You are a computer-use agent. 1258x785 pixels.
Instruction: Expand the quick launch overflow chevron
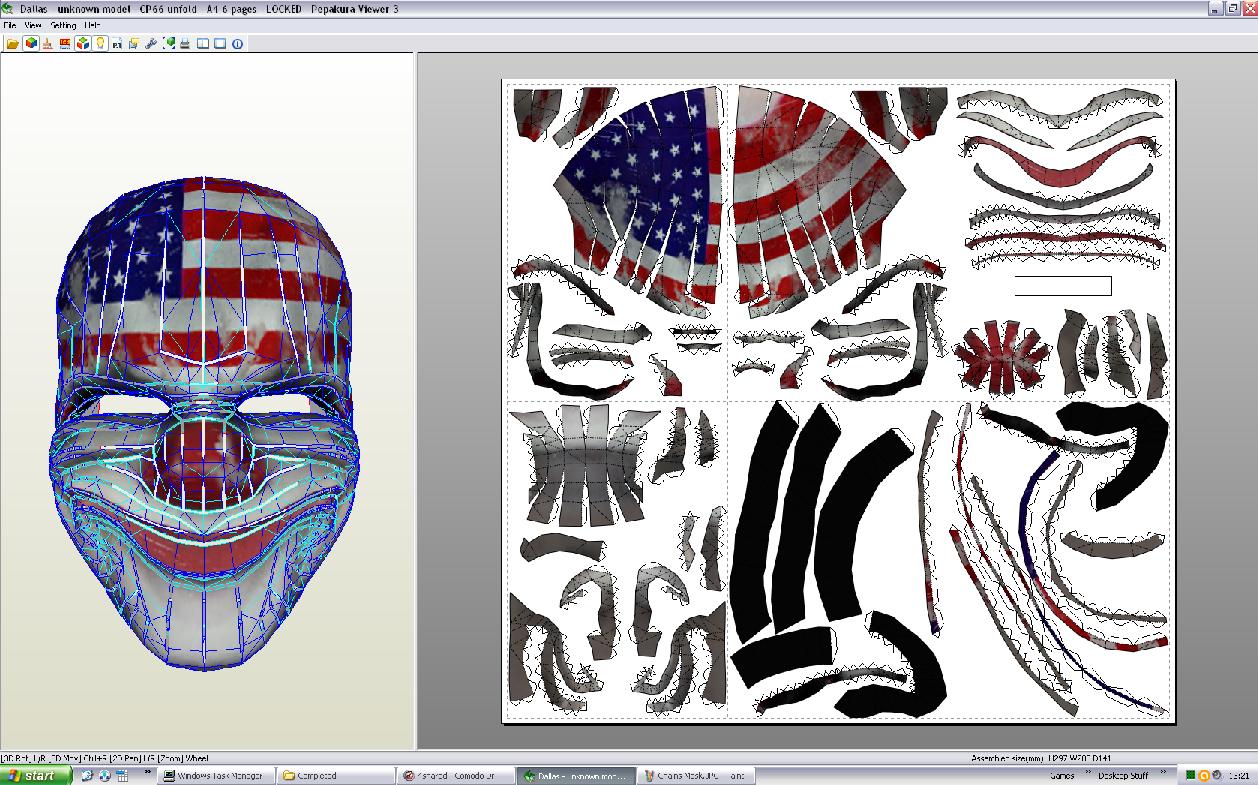[x=148, y=772]
